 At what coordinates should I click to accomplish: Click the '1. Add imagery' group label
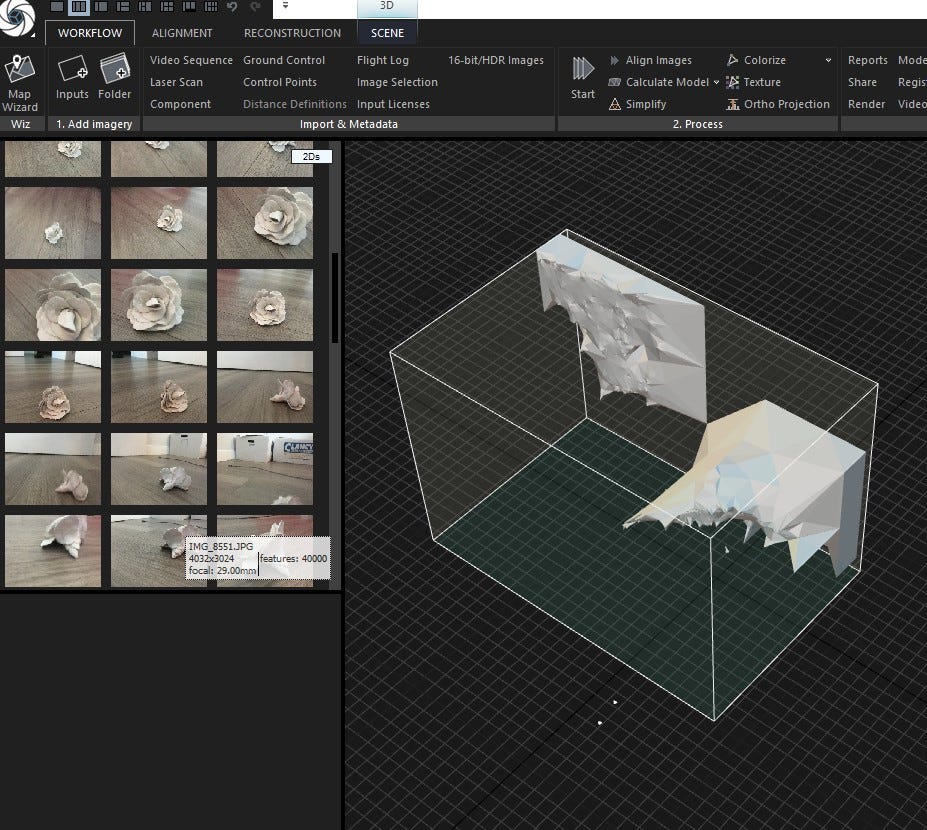(94, 124)
